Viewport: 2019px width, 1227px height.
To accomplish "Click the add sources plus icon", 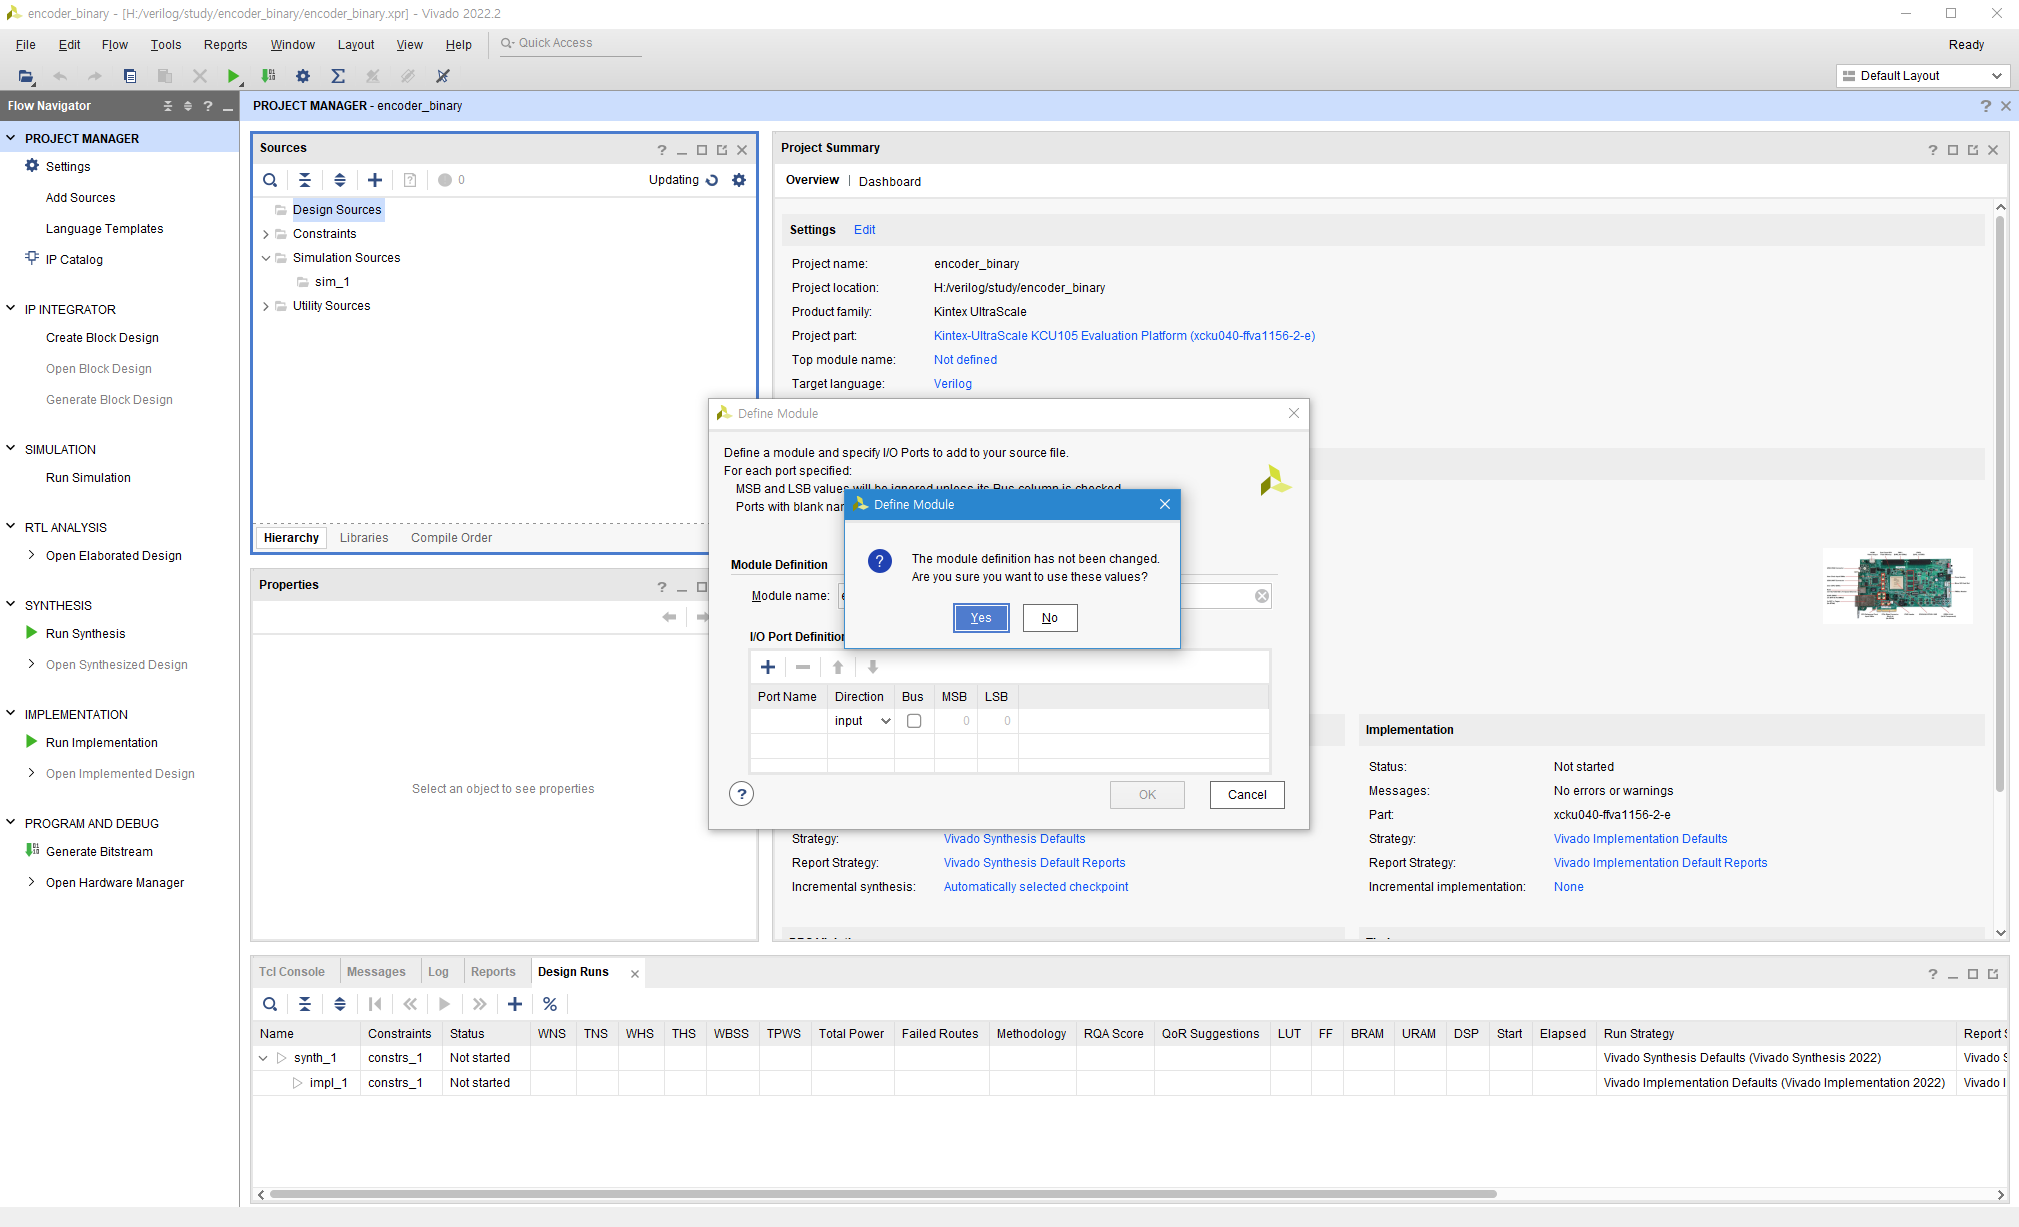I will [x=375, y=180].
